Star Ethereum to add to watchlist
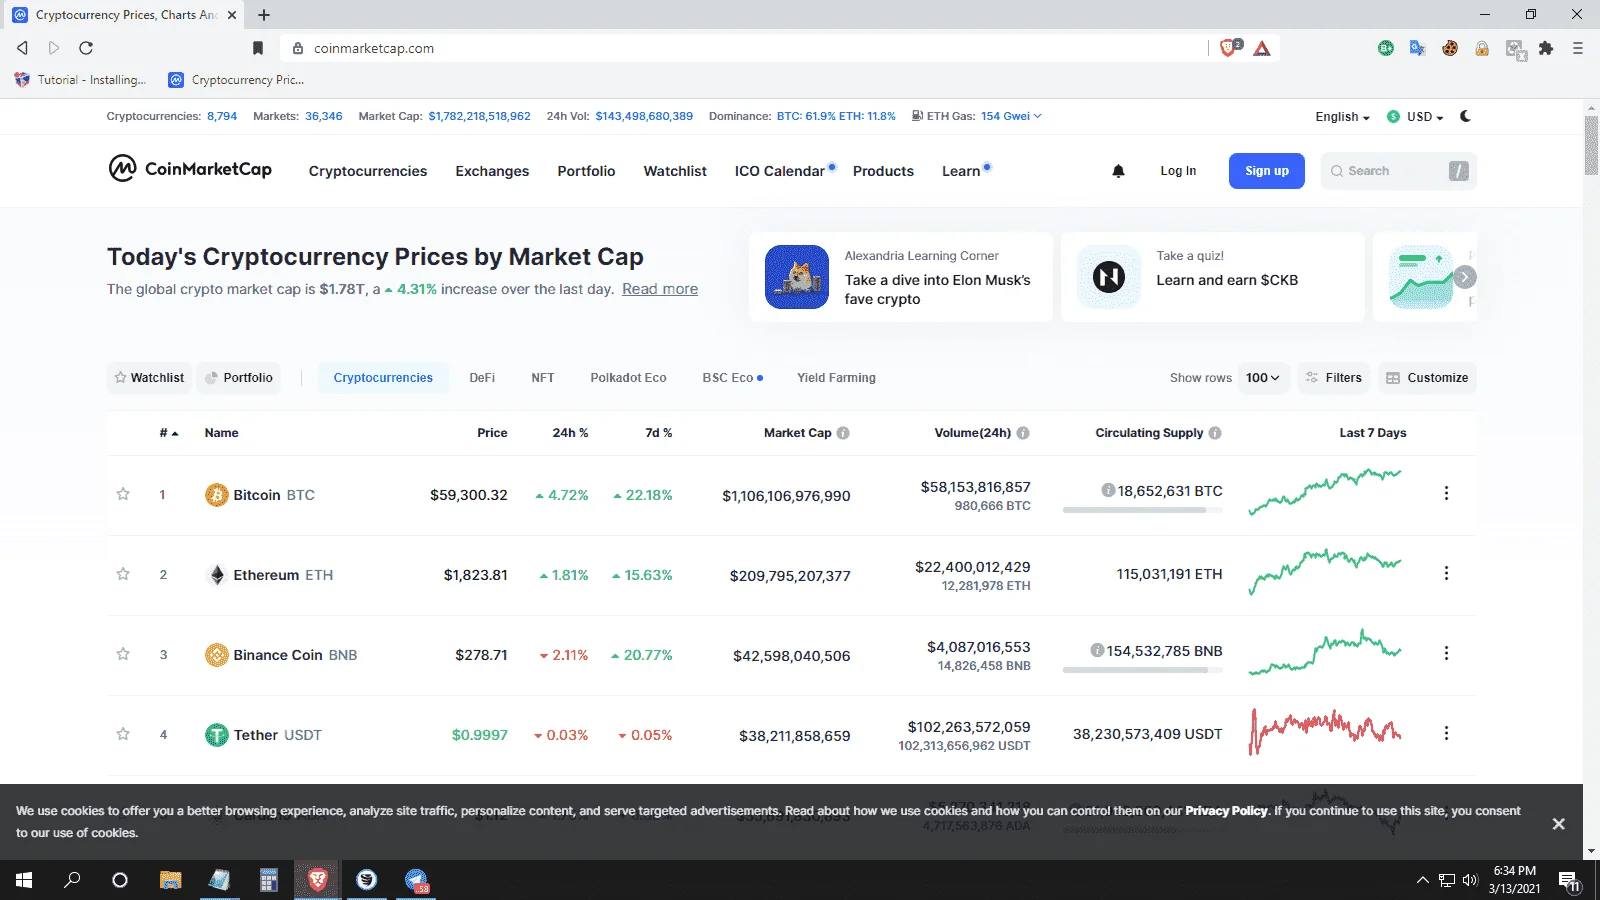 (123, 574)
